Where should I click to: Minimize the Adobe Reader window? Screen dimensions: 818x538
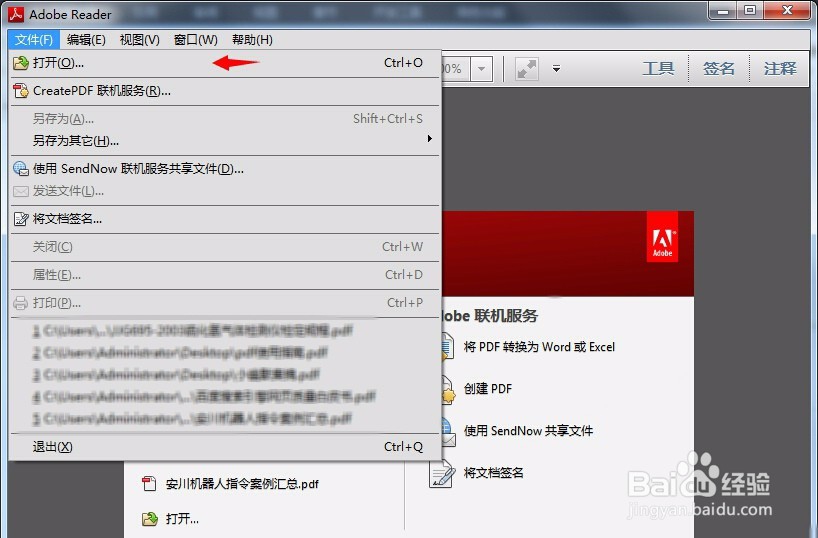tap(723, 11)
